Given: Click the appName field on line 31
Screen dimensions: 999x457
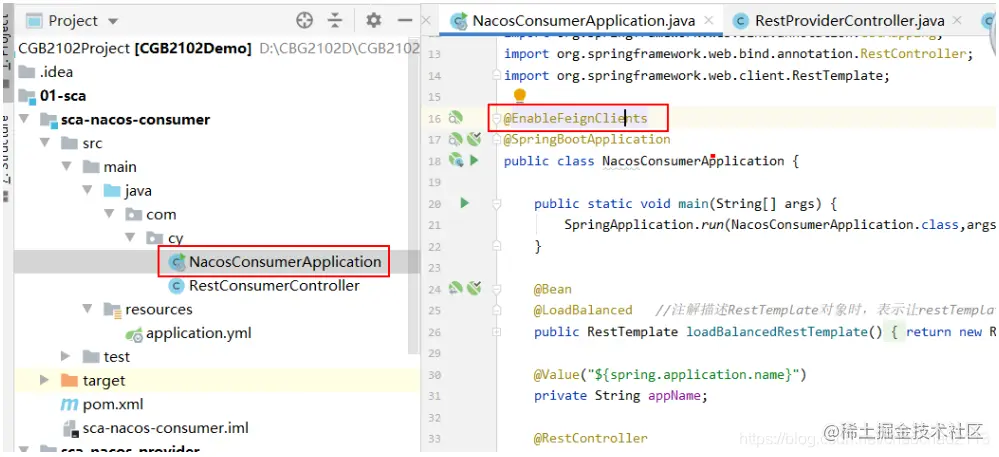Looking at the screenshot, I should 674,395.
